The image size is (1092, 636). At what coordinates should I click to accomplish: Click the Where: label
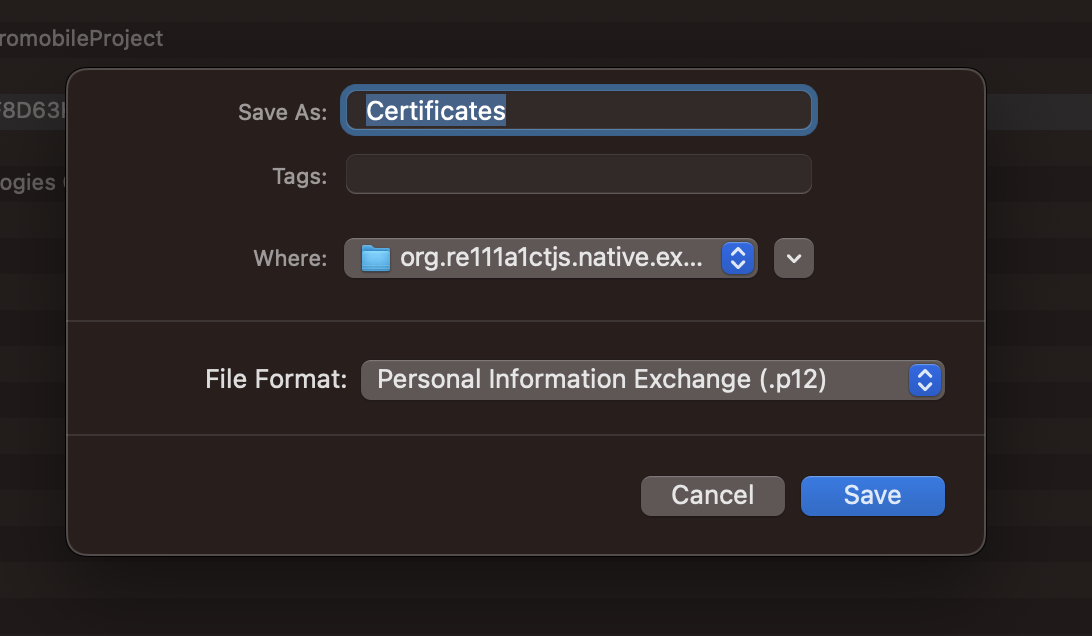(x=290, y=258)
